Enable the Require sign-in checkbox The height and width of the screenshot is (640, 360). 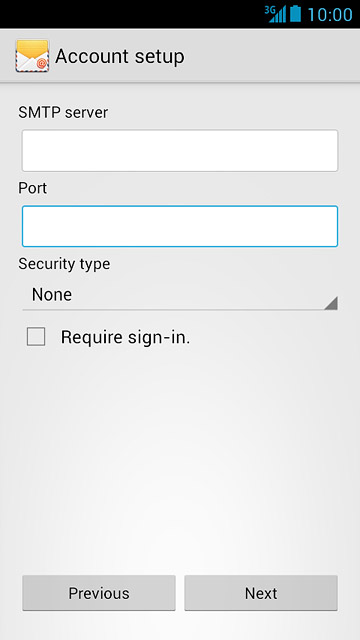click(x=36, y=337)
